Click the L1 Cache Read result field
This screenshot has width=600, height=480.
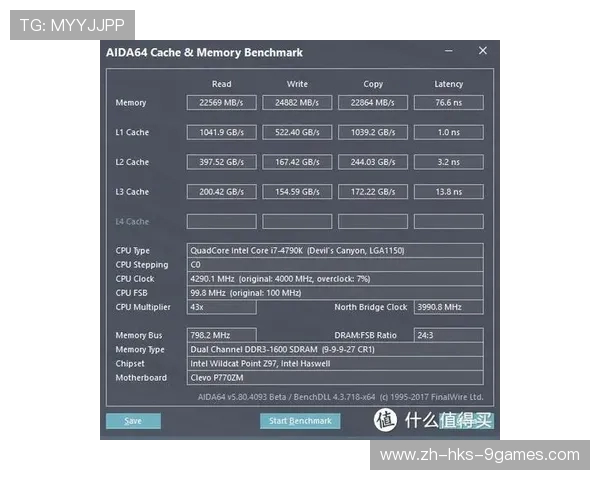pos(221,132)
